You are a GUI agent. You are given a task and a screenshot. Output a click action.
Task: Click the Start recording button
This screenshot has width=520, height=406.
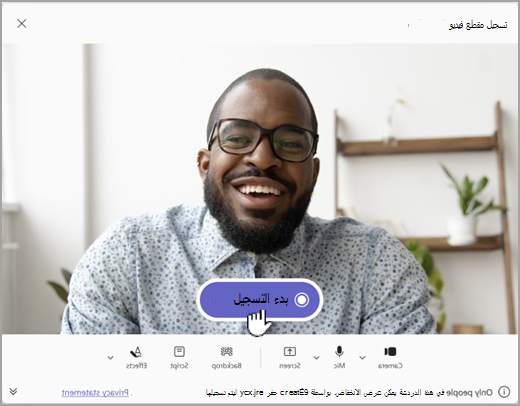point(260,299)
